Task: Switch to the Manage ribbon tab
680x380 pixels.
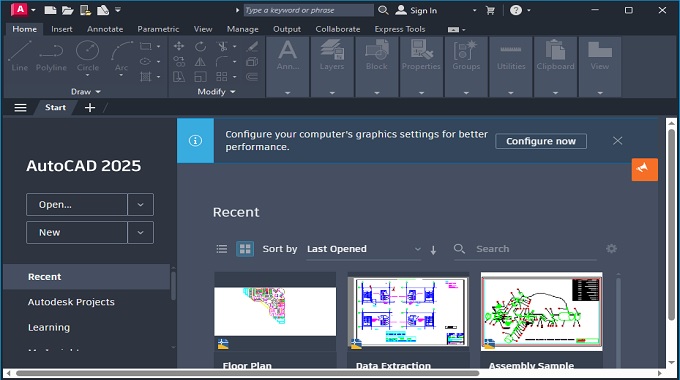Action: click(242, 29)
